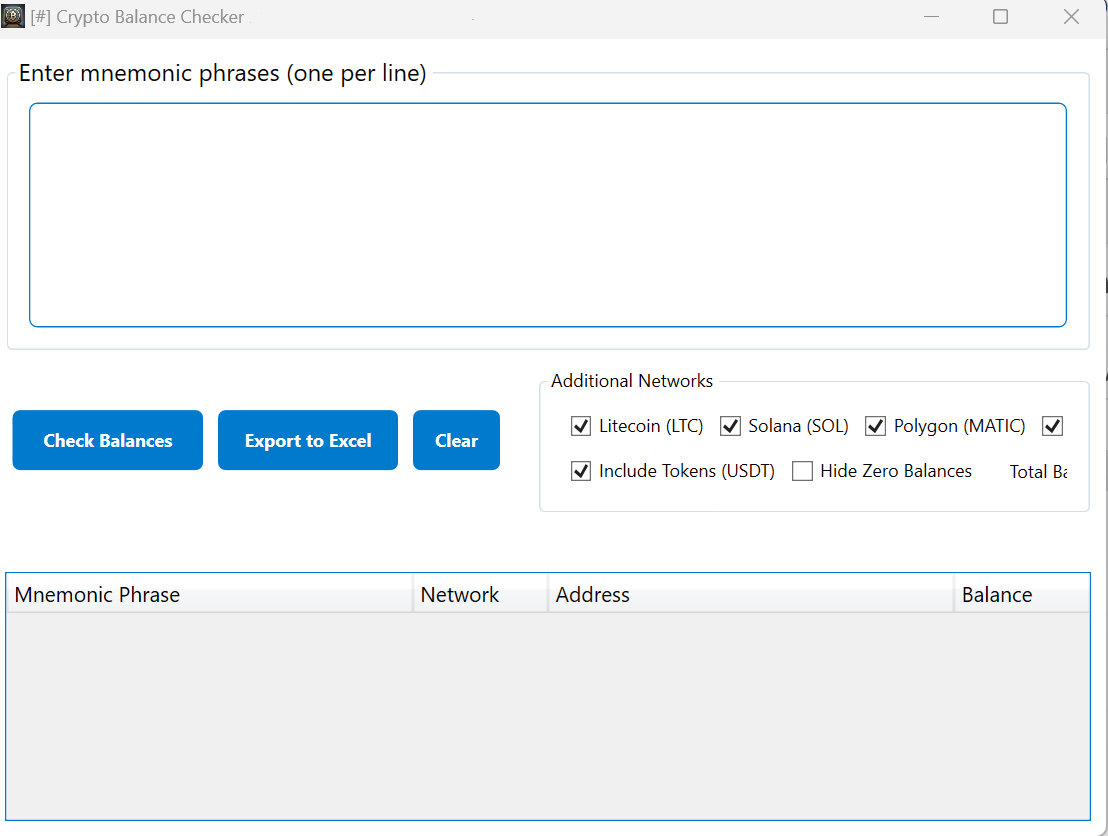Enable Hide Zero Balances
1108x836 pixels.
pyautogui.click(x=802, y=471)
